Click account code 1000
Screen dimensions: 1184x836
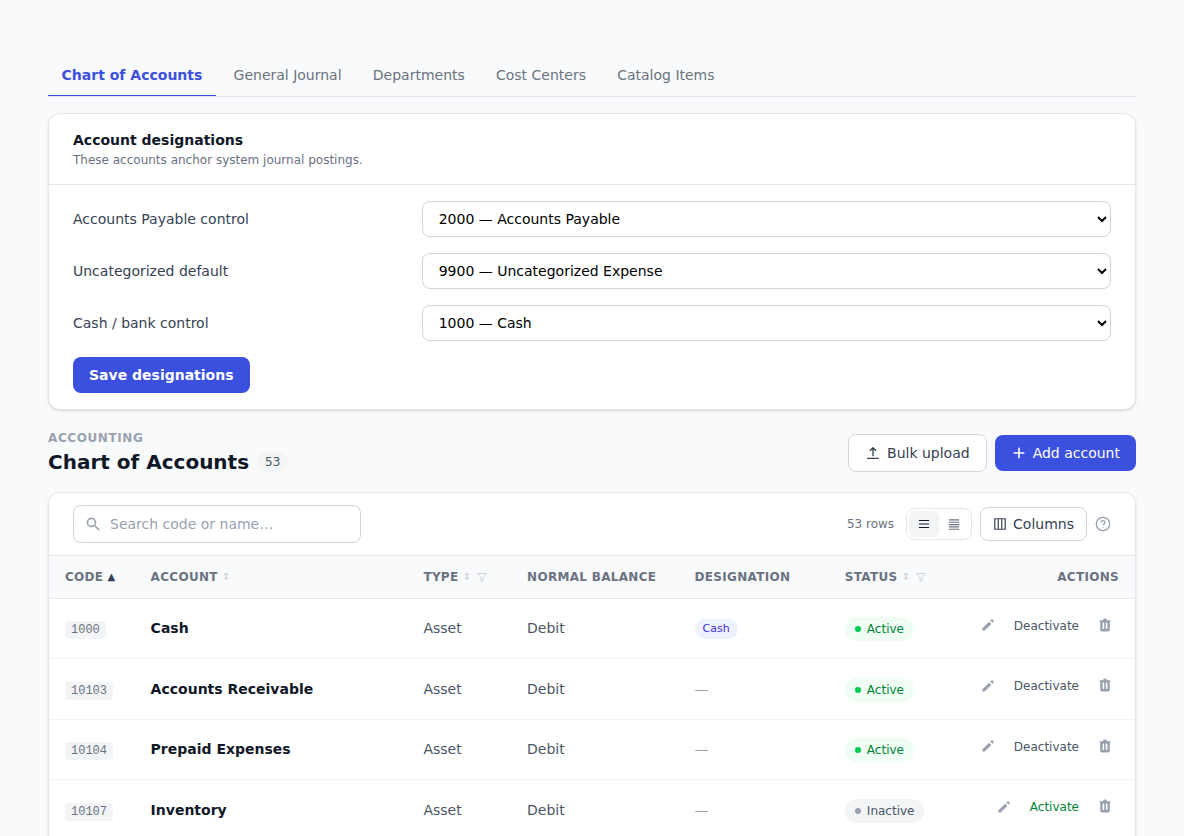85,629
